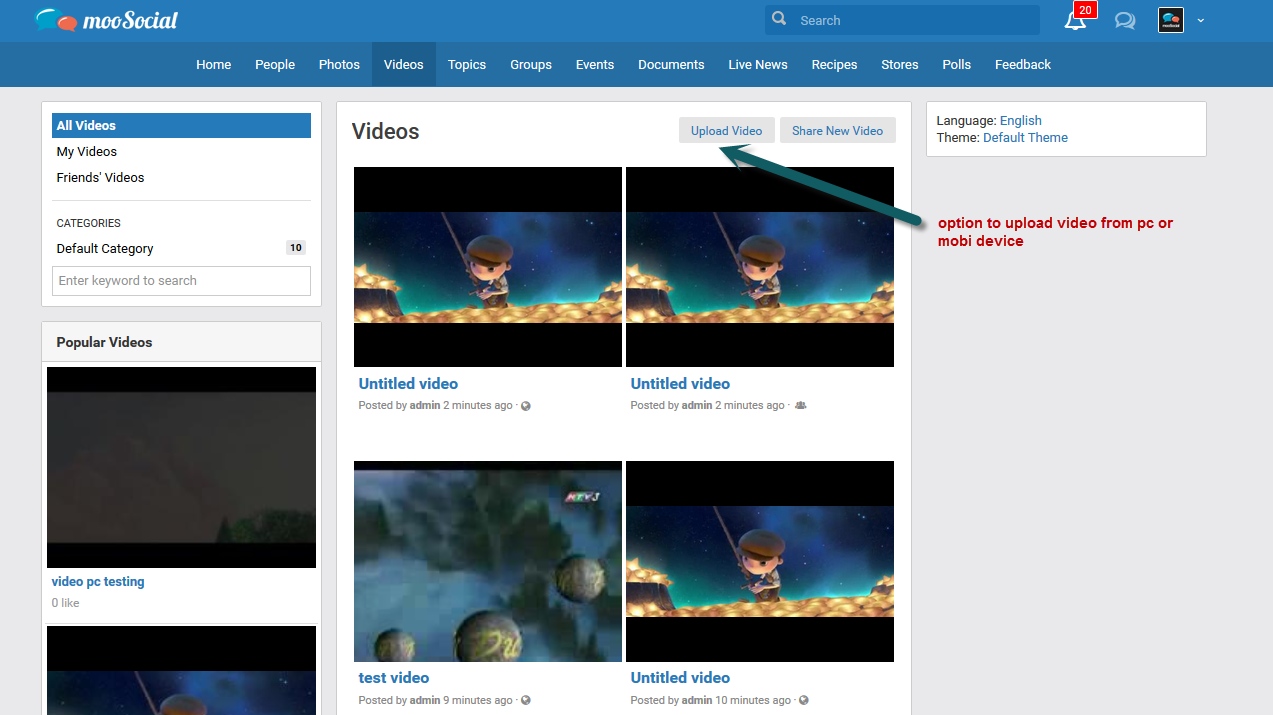This screenshot has width=1273, height=715.
Task: Change language via English link
Action: click(x=1021, y=120)
